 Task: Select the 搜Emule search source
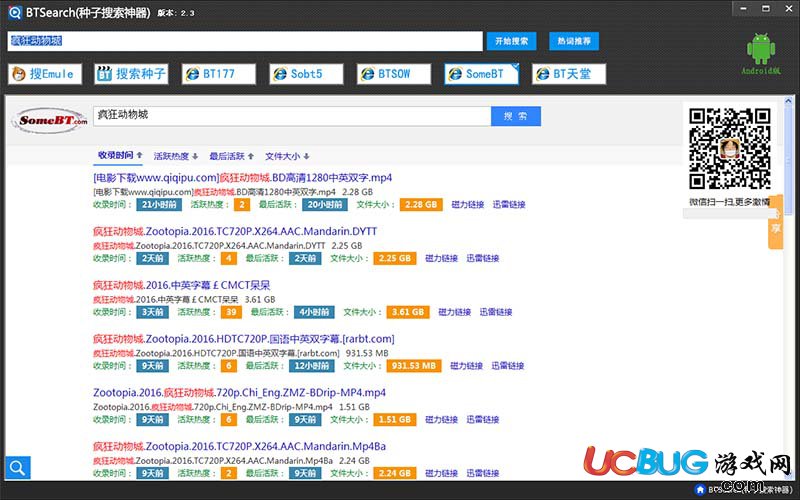pyautogui.click(x=45, y=74)
